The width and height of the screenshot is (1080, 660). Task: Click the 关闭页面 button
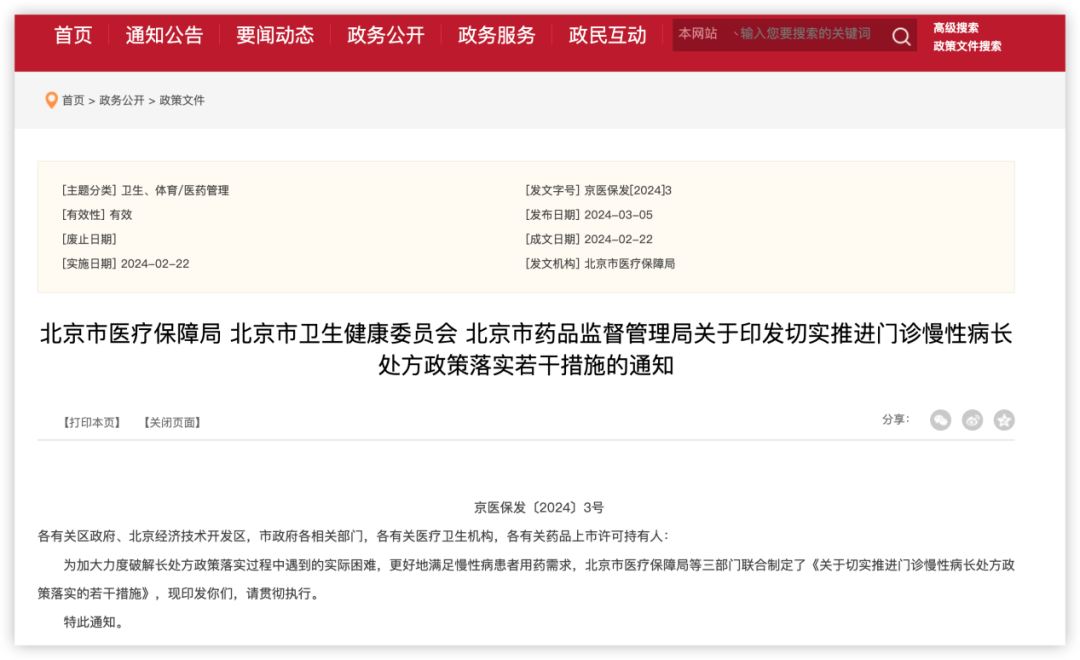172,422
